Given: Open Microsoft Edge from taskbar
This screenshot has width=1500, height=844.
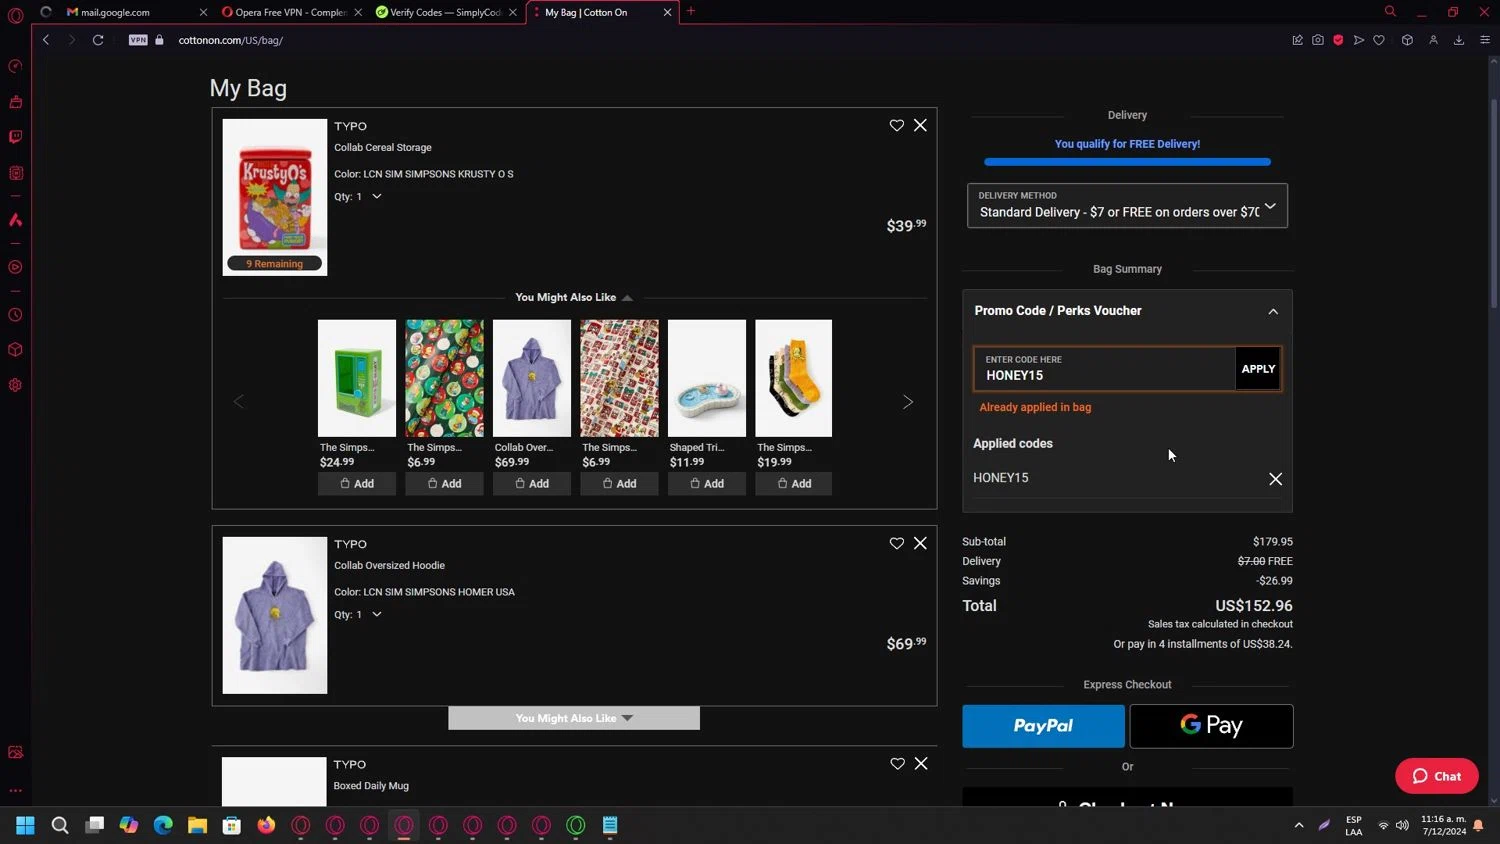Looking at the screenshot, I should (163, 825).
